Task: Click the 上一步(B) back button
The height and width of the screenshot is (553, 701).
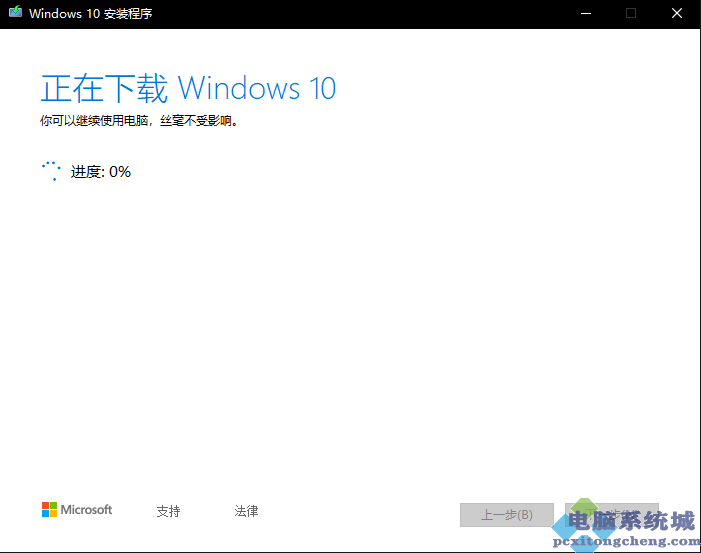Action: tap(507, 515)
